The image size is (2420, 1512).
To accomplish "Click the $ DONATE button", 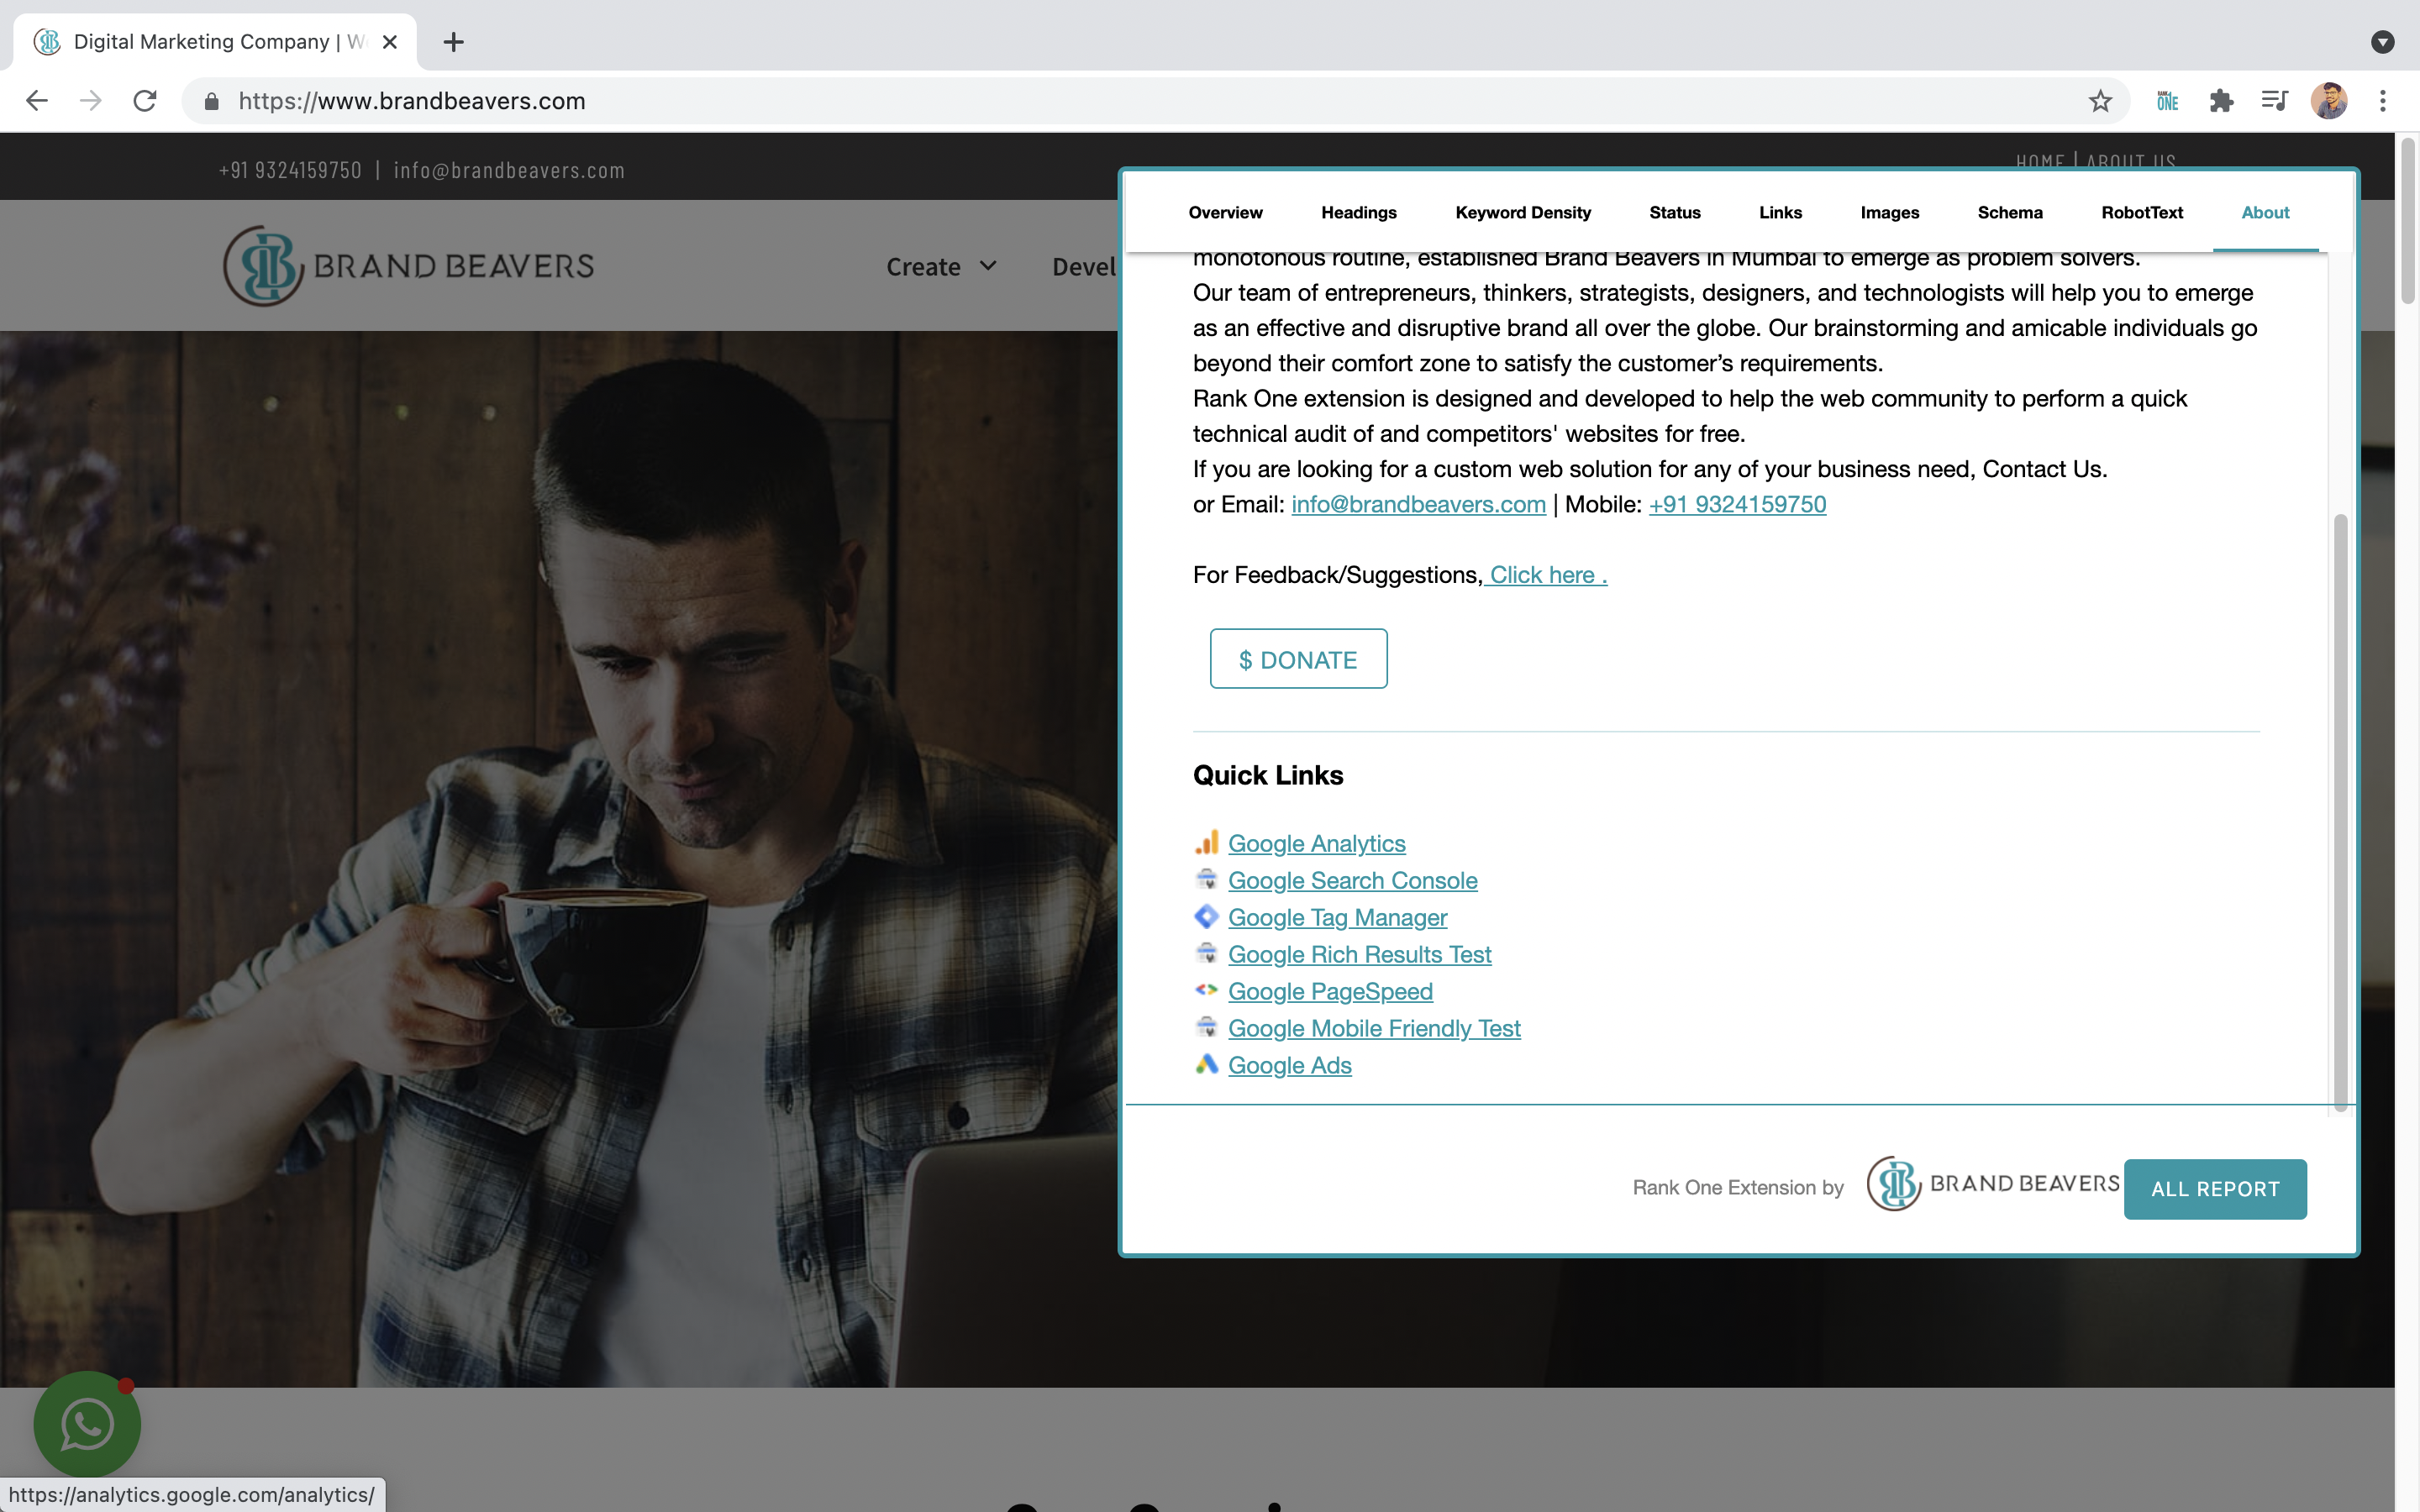I will tap(1297, 658).
